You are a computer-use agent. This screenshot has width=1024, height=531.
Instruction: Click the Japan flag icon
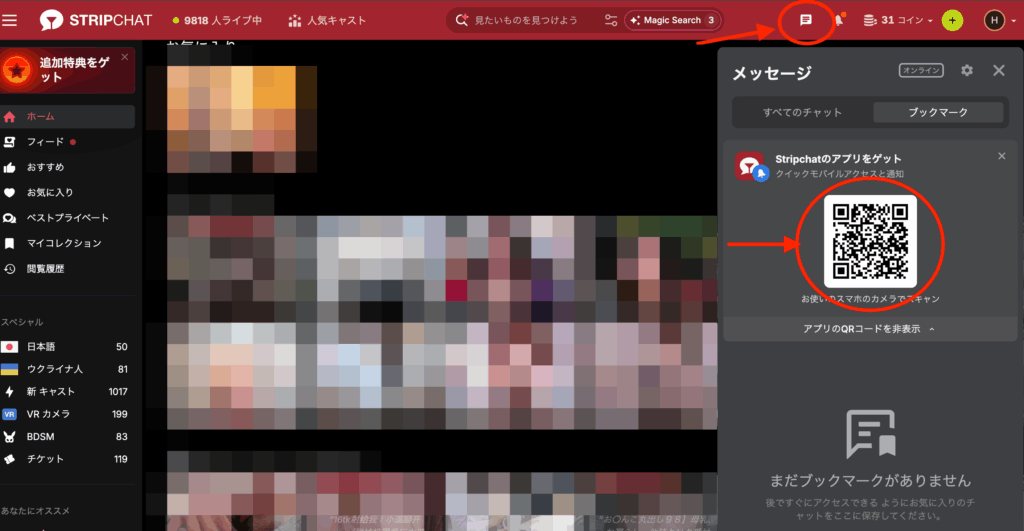(x=9, y=347)
